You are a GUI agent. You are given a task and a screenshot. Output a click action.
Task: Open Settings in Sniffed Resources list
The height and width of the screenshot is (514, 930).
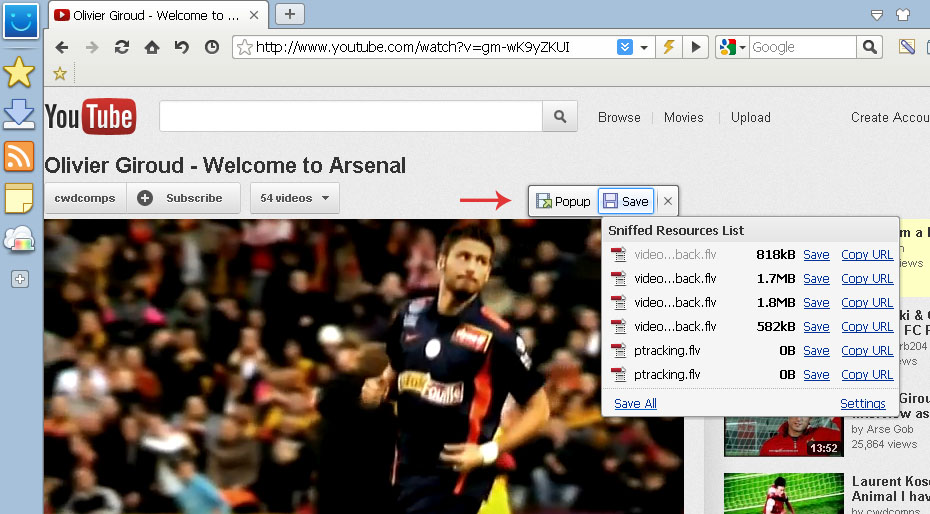click(x=862, y=404)
